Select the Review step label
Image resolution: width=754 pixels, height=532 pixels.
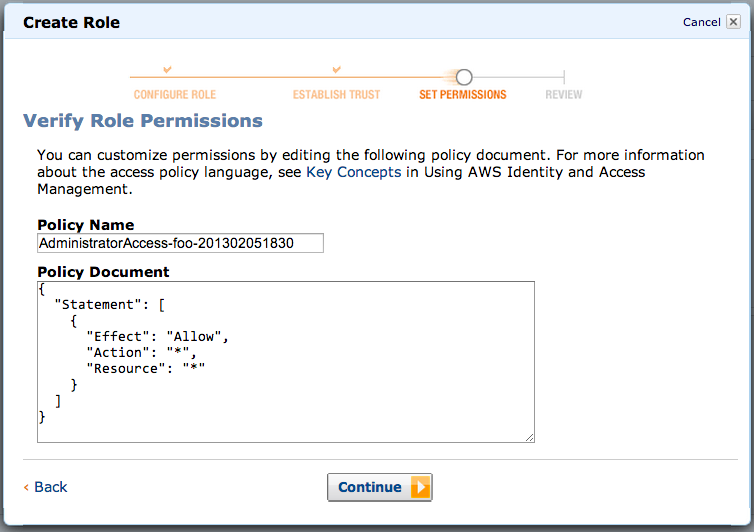click(x=564, y=95)
